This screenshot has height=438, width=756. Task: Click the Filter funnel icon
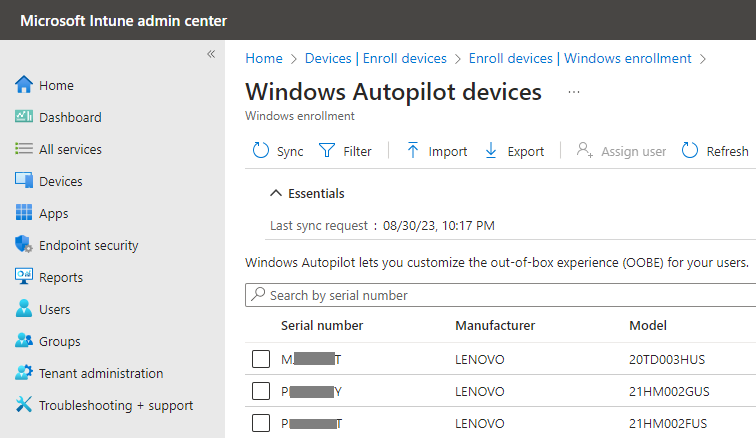click(326, 151)
